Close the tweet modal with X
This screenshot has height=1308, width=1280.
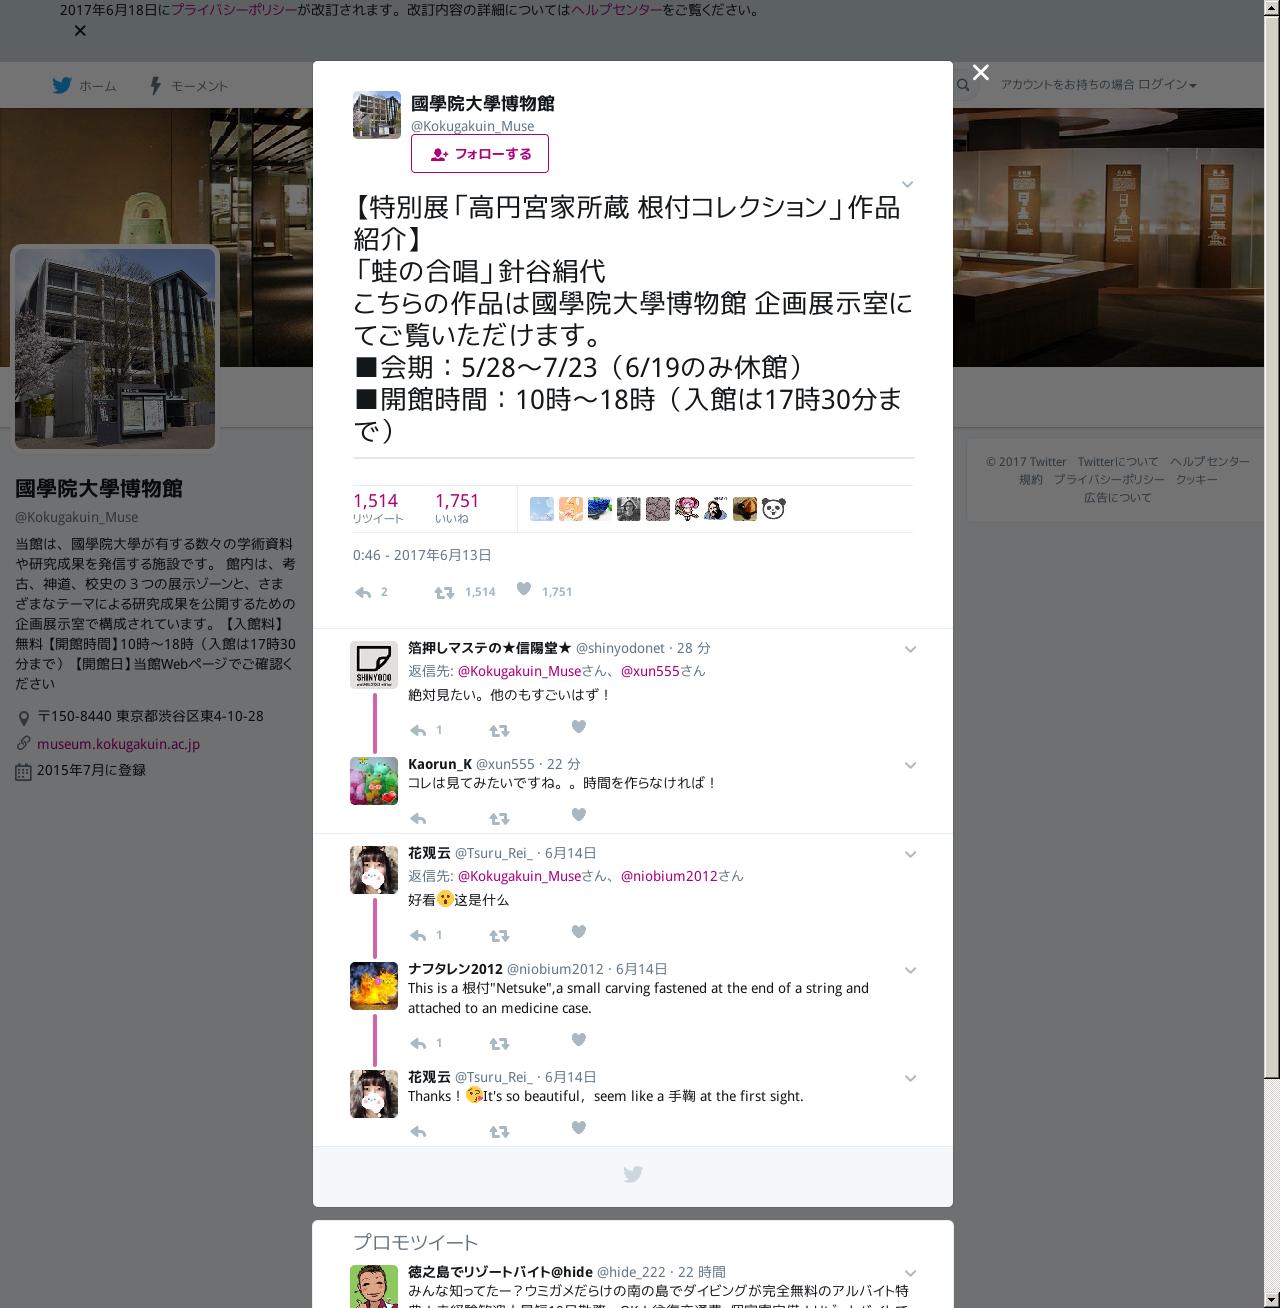click(981, 72)
